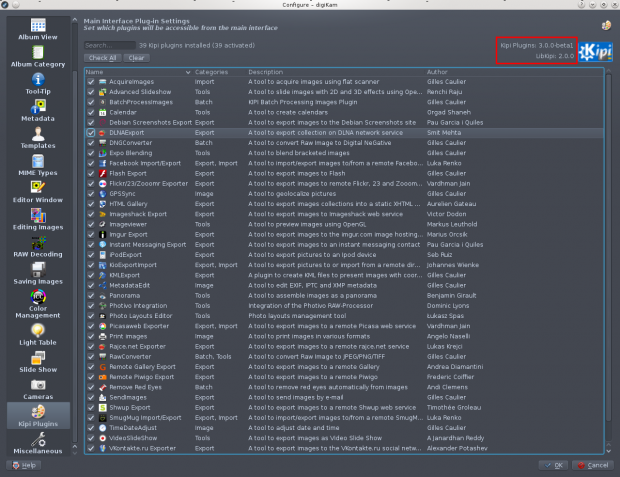Viewport: 620px width, 477px height.
Task: Cancel the configuration dialog
Action: [x=593, y=465]
